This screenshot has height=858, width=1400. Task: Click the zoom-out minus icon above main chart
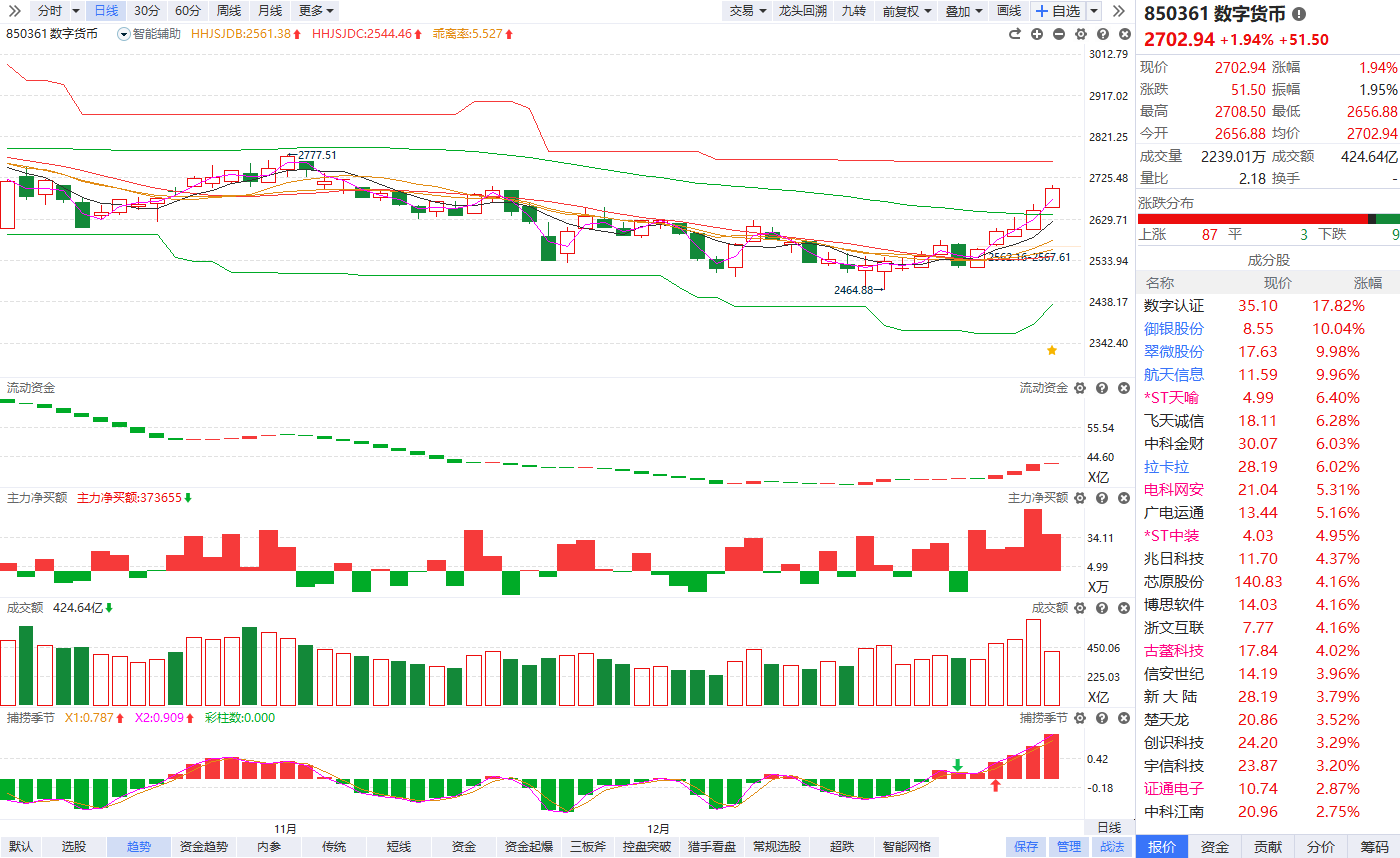pyautogui.click(x=1059, y=34)
